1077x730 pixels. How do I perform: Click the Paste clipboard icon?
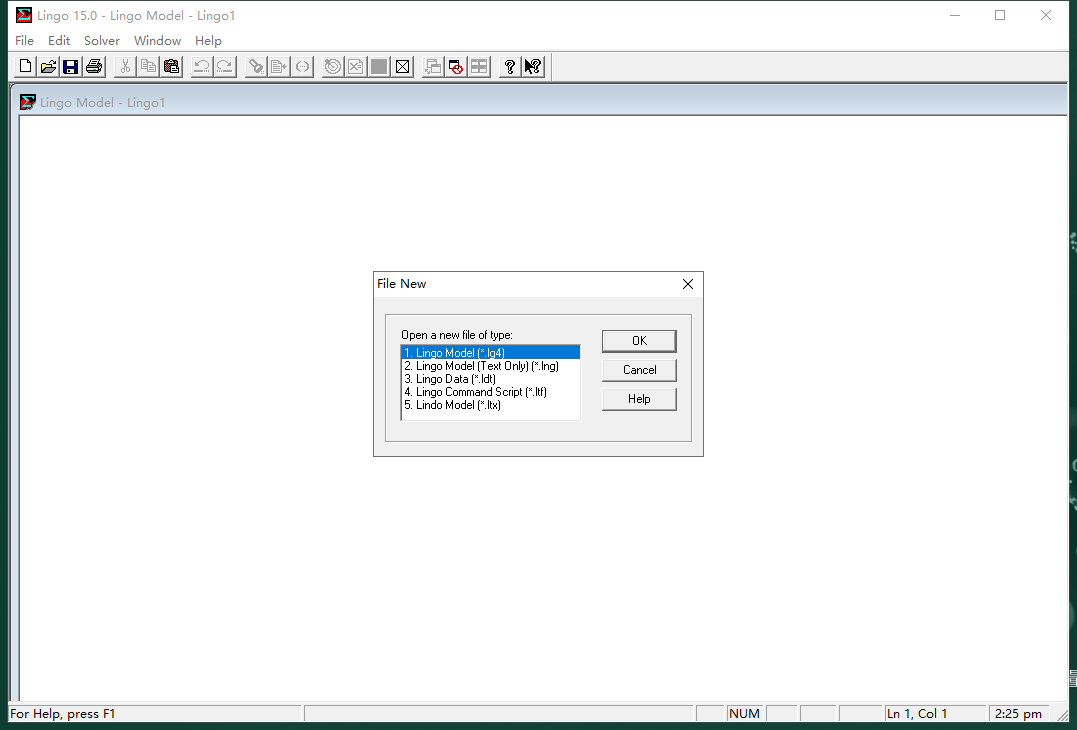(171, 67)
